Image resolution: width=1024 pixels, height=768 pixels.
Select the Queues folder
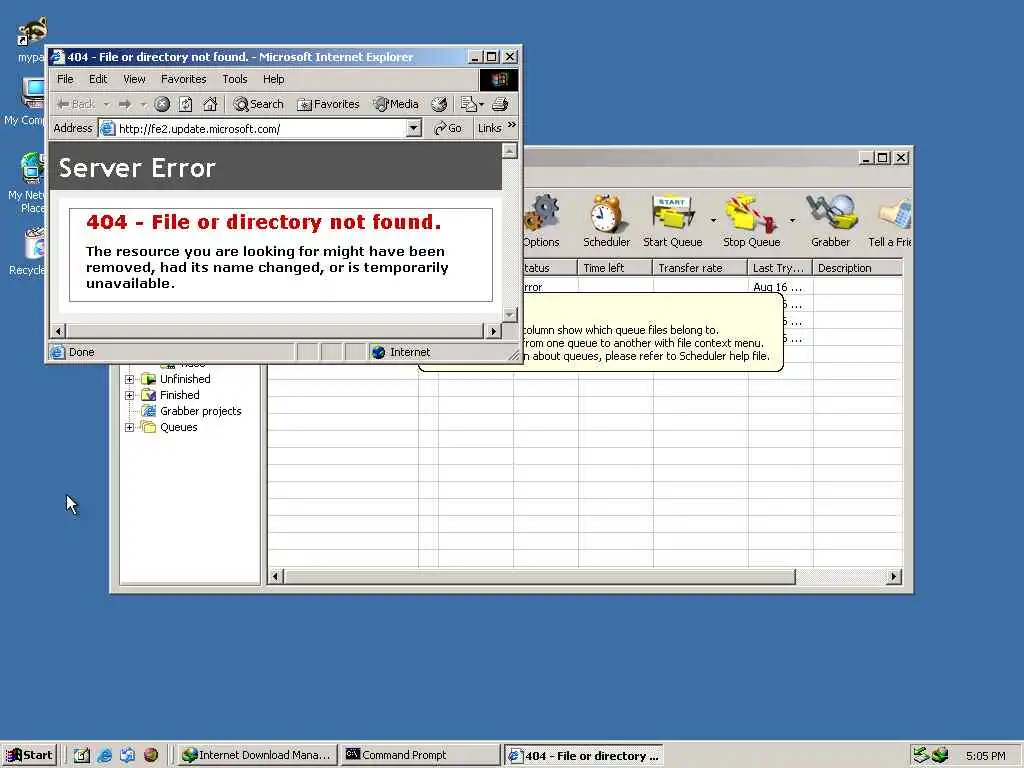(178, 427)
